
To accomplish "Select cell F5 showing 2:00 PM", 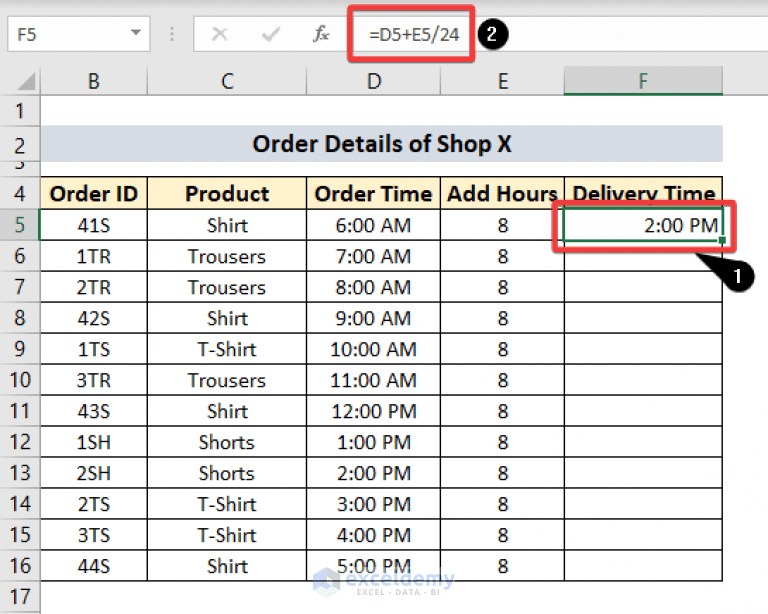I will pos(643,225).
